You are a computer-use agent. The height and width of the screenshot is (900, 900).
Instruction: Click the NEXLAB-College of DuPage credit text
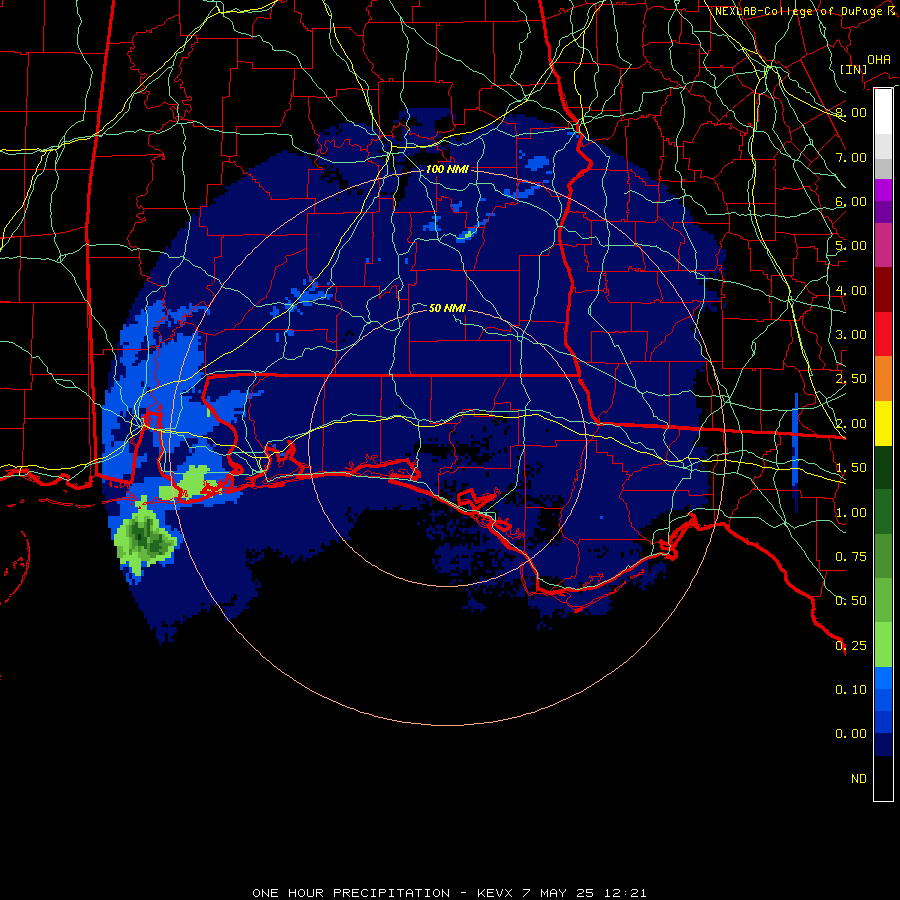(807, 11)
